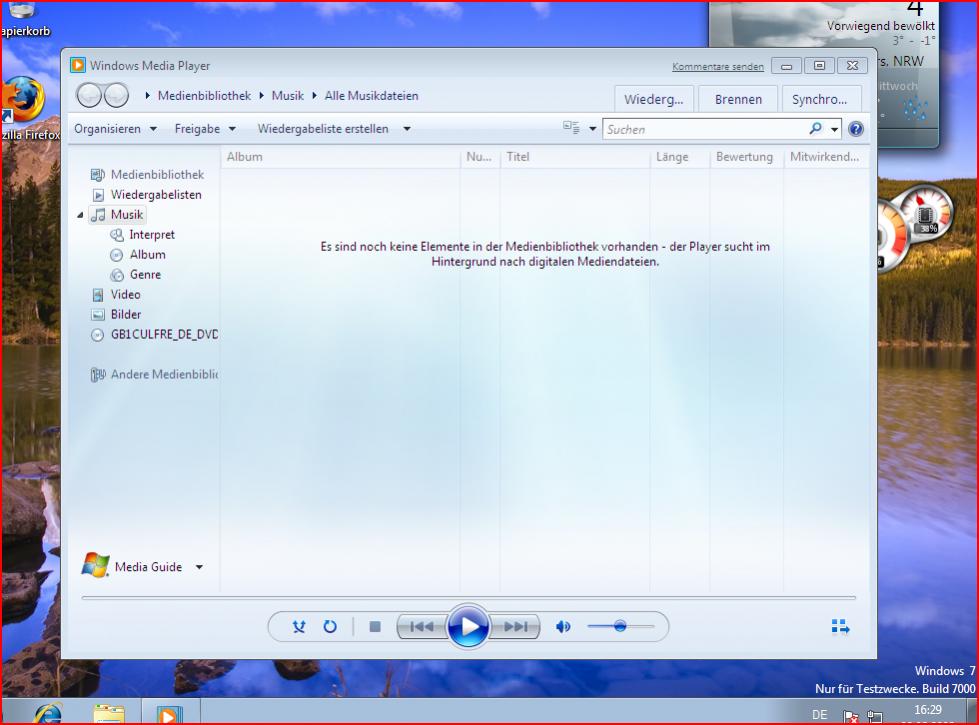Sort by the Titel column header
979x725 pixels.
coord(574,157)
